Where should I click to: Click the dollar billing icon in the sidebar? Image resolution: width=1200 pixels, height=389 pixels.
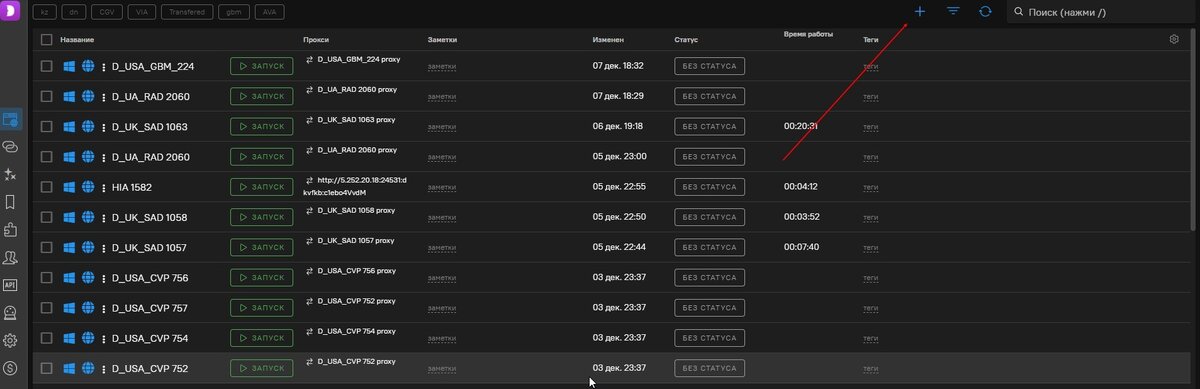[11, 368]
